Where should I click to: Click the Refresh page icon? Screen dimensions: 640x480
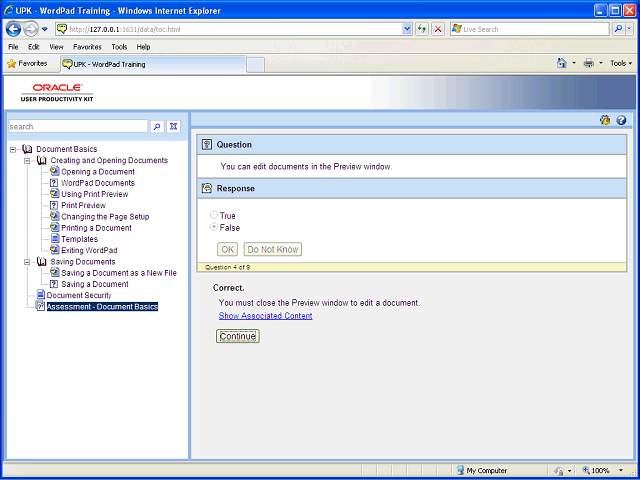point(422,29)
